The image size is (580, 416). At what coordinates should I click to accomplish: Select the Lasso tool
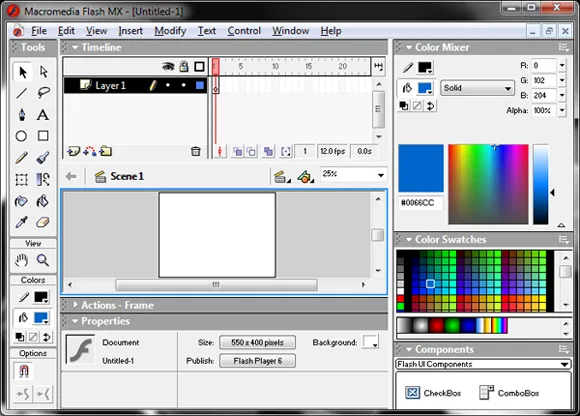[x=43, y=92]
